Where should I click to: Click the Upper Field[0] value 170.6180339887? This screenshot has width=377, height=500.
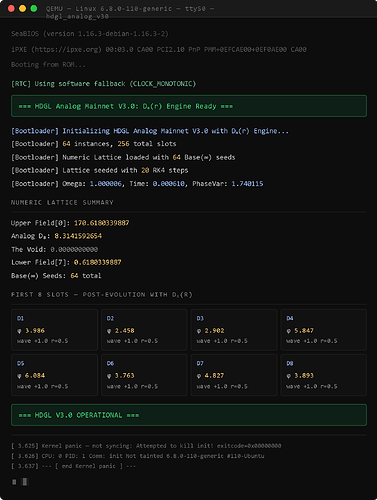click(102, 223)
